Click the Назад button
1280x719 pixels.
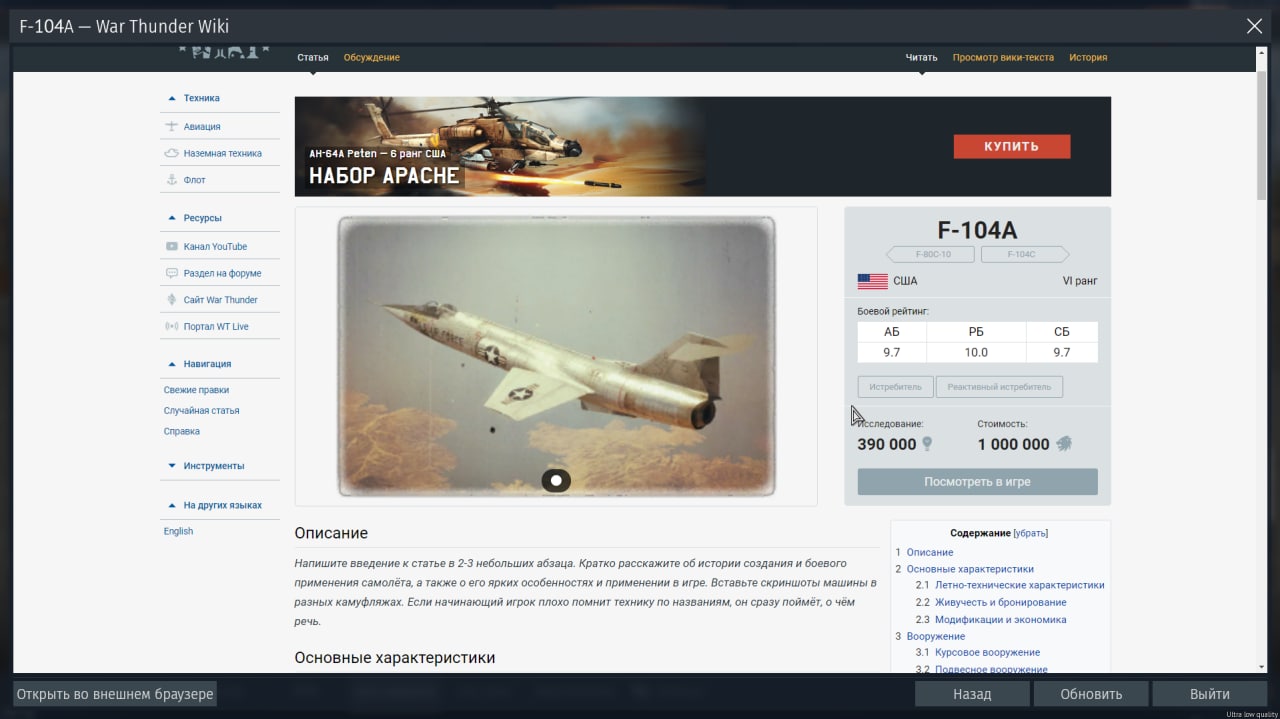tap(972, 694)
